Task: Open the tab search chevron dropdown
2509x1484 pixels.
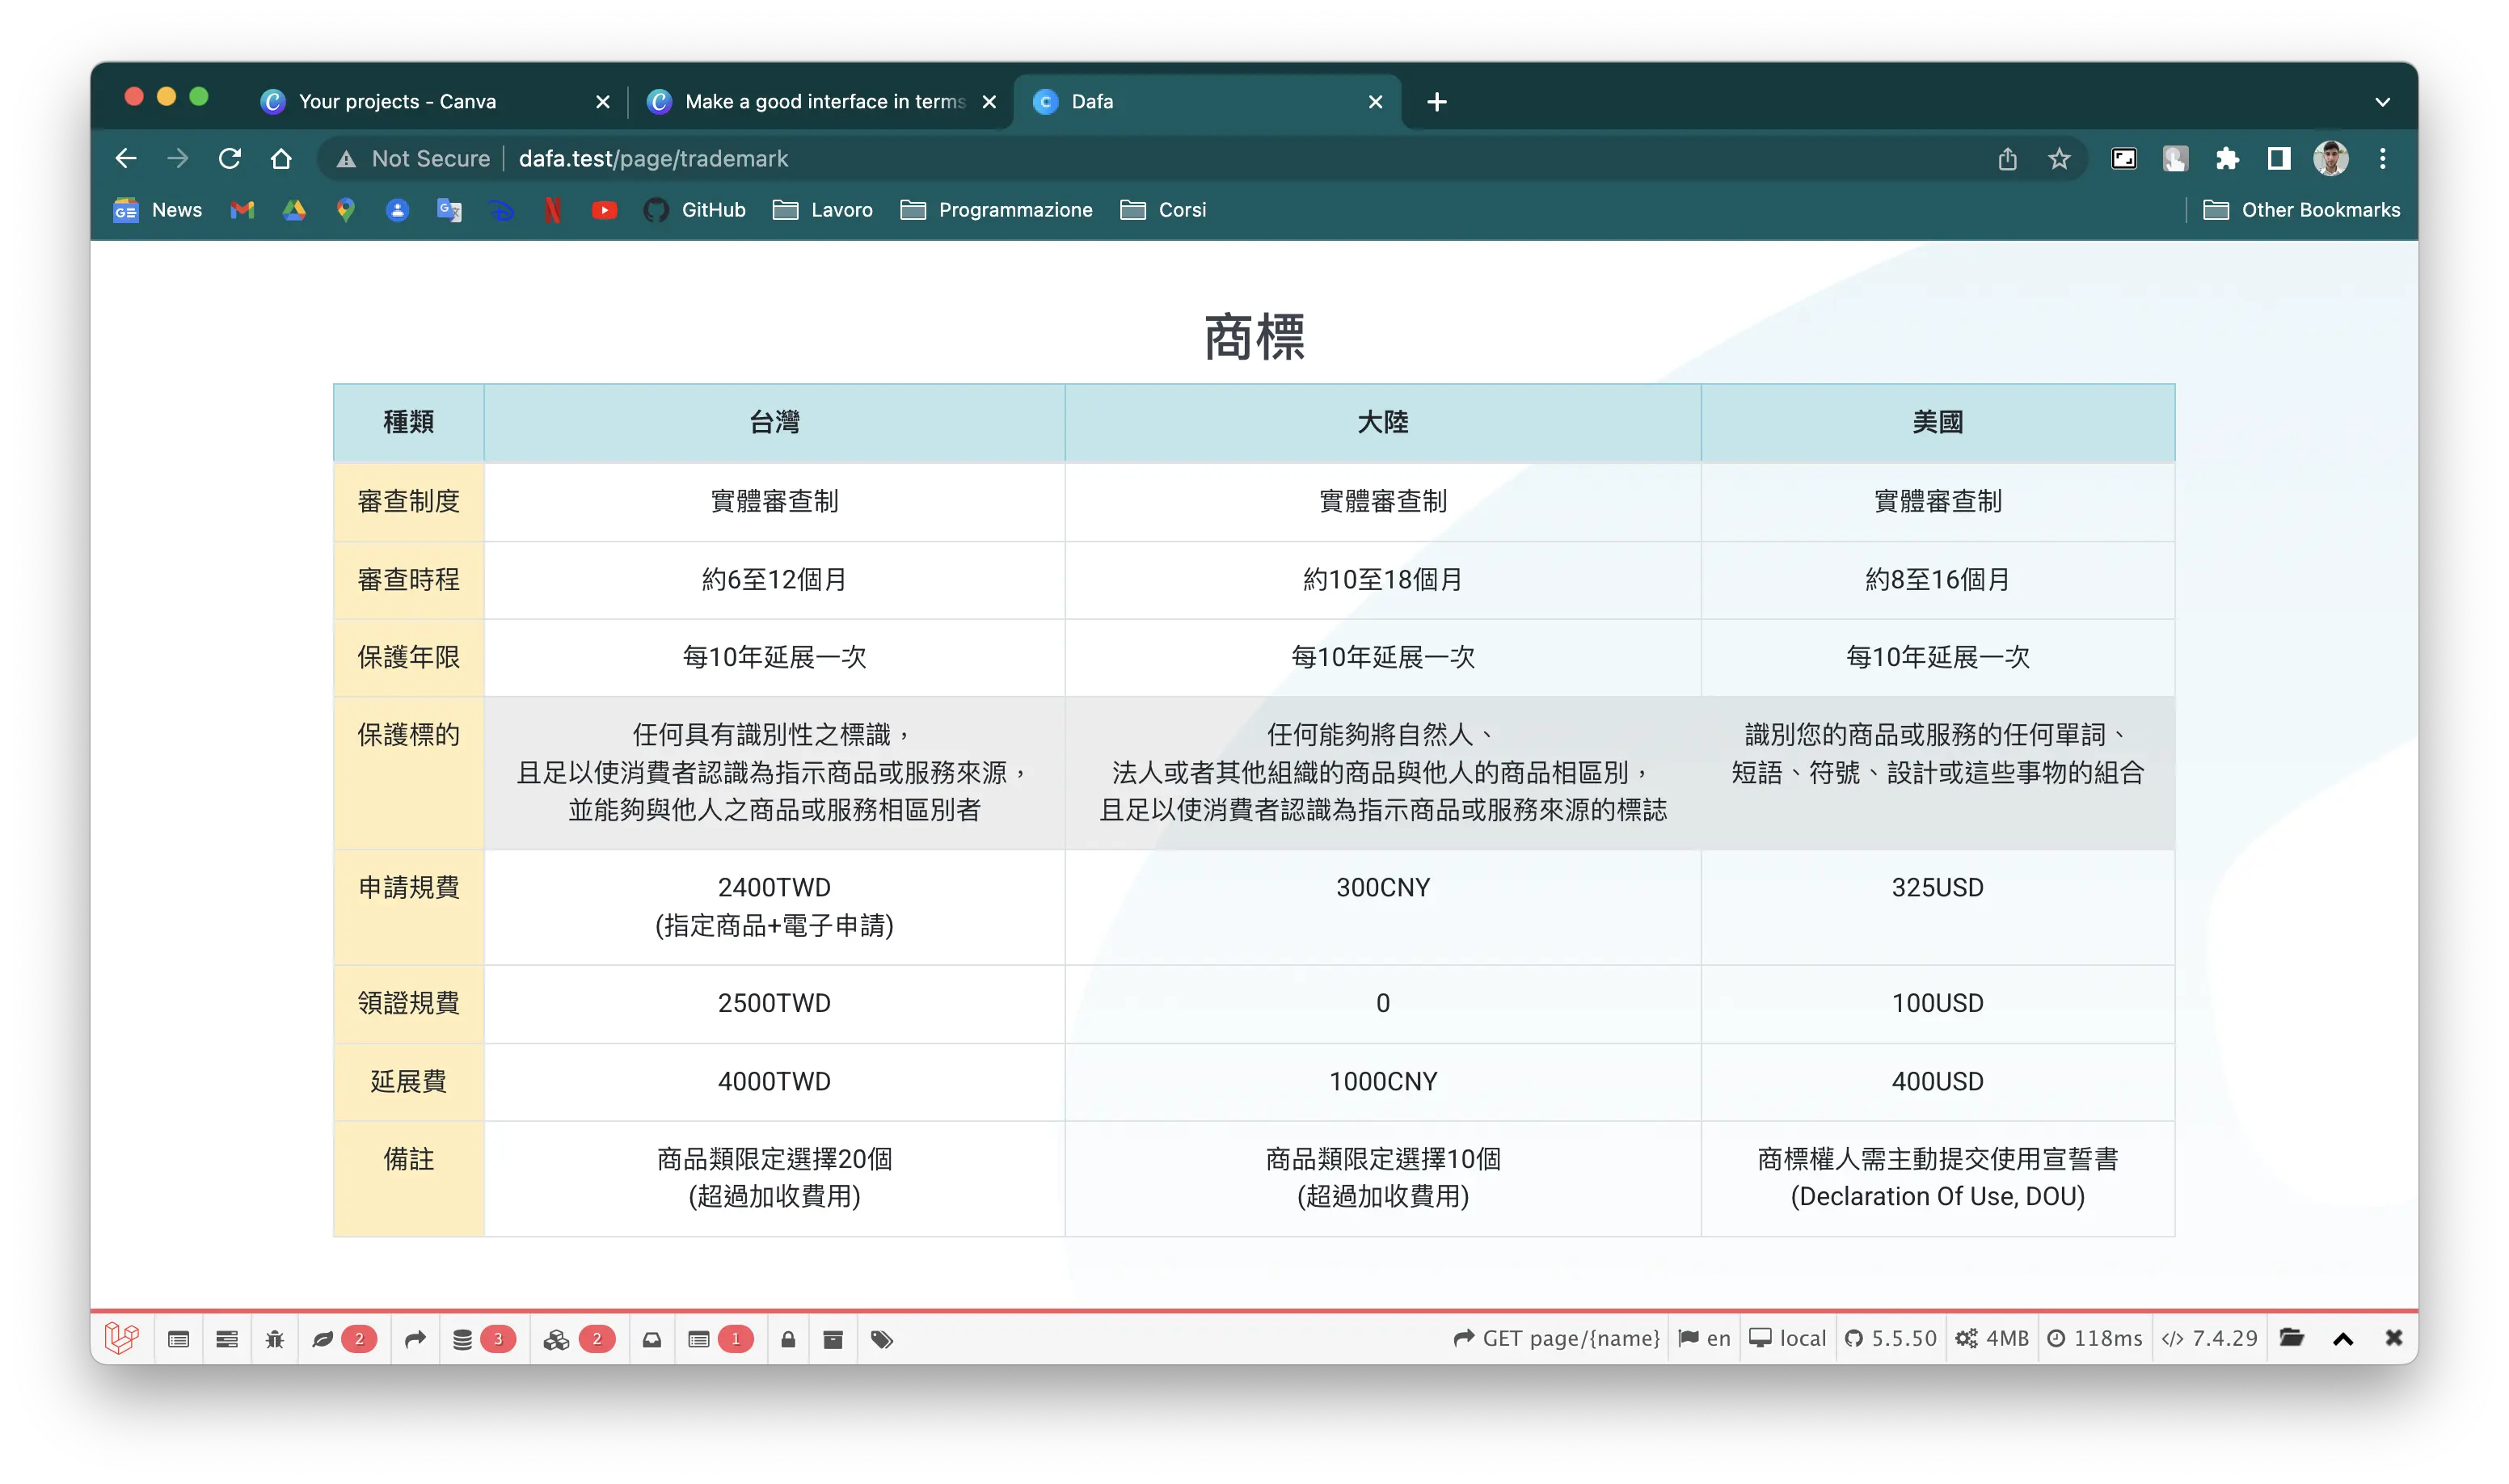Action: 2382,102
